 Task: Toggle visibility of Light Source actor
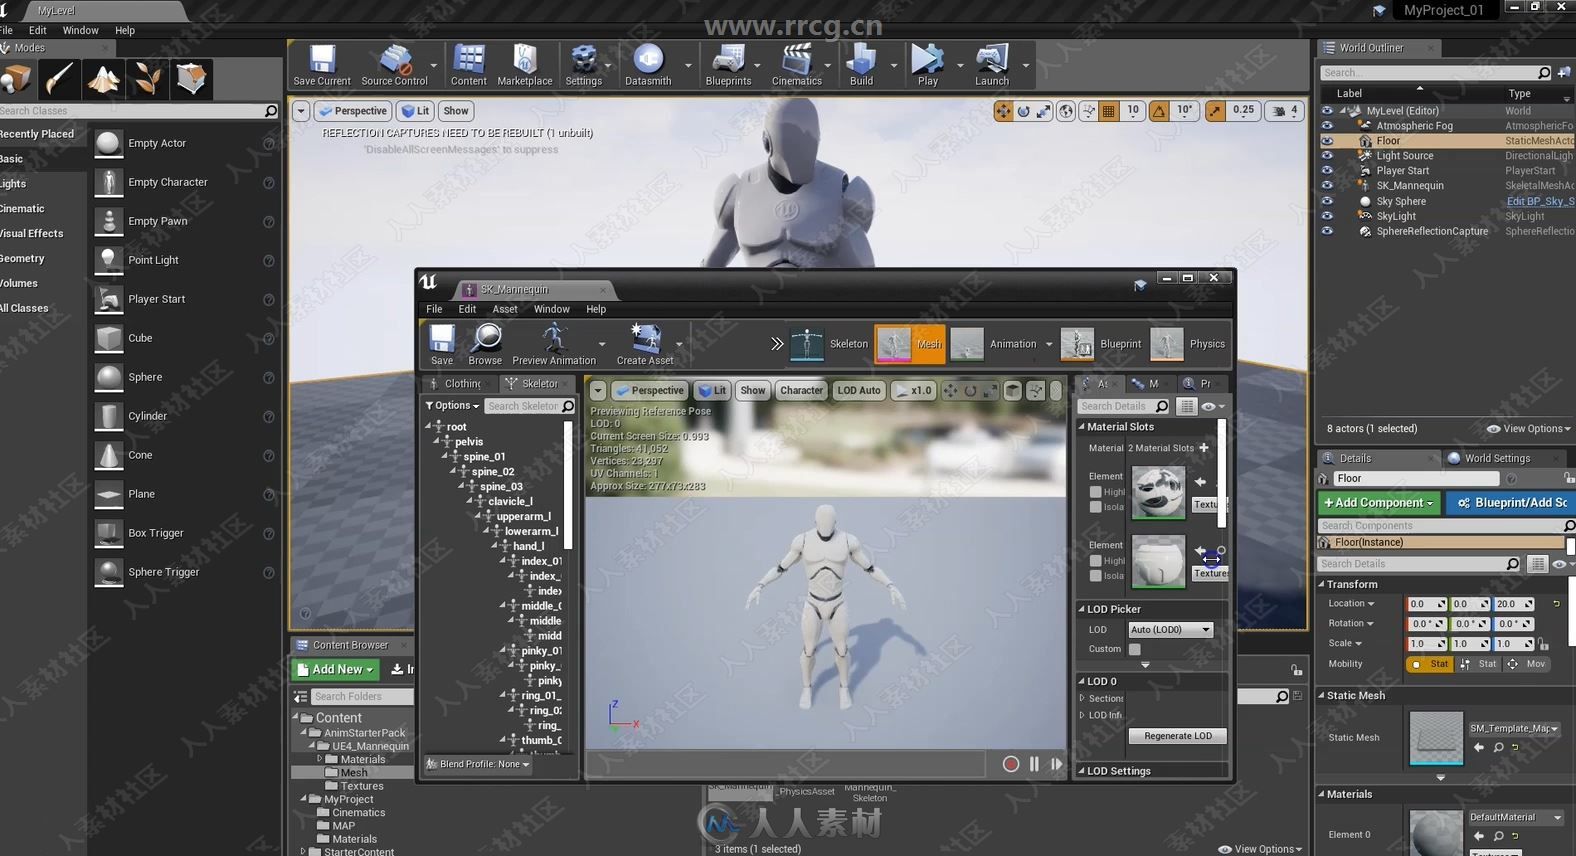pos(1327,156)
